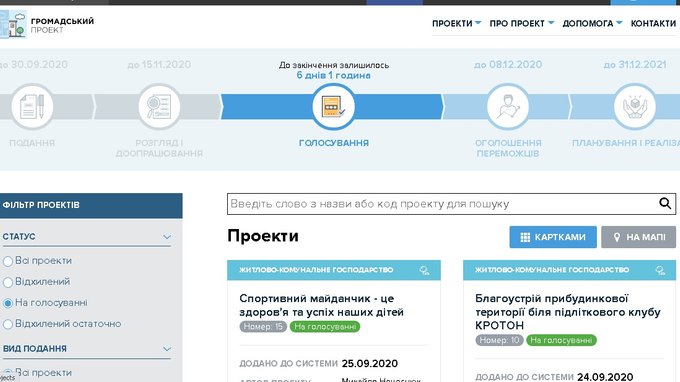This screenshot has height=382, width=680.
Task: Open the Контакти page
Action: click(x=653, y=23)
